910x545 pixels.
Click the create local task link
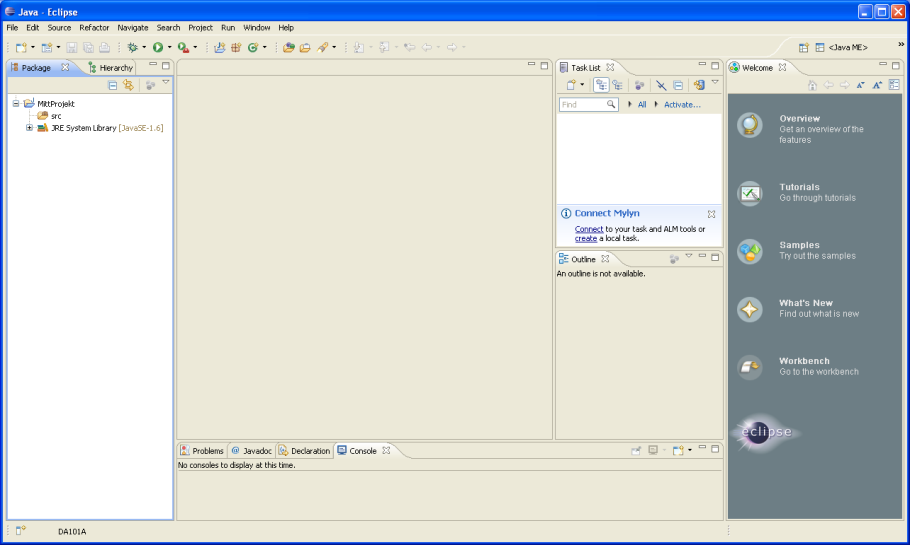[x=586, y=239]
